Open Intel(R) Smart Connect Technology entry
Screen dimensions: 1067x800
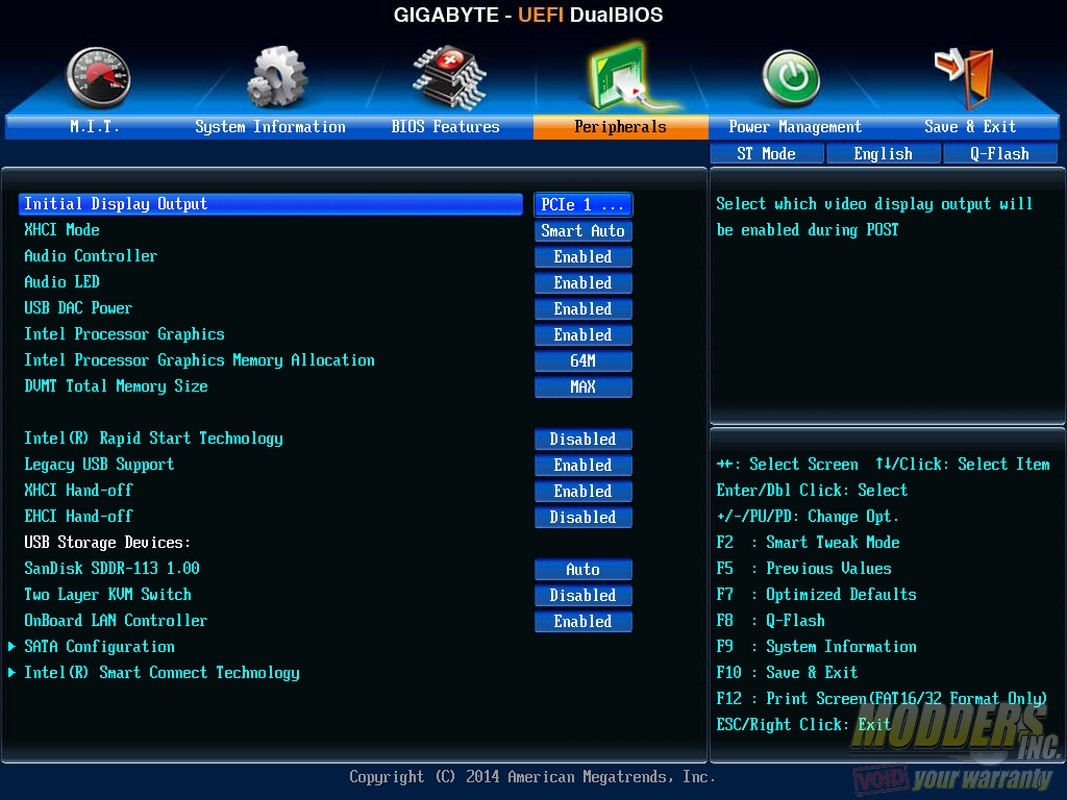pos(162,672)
